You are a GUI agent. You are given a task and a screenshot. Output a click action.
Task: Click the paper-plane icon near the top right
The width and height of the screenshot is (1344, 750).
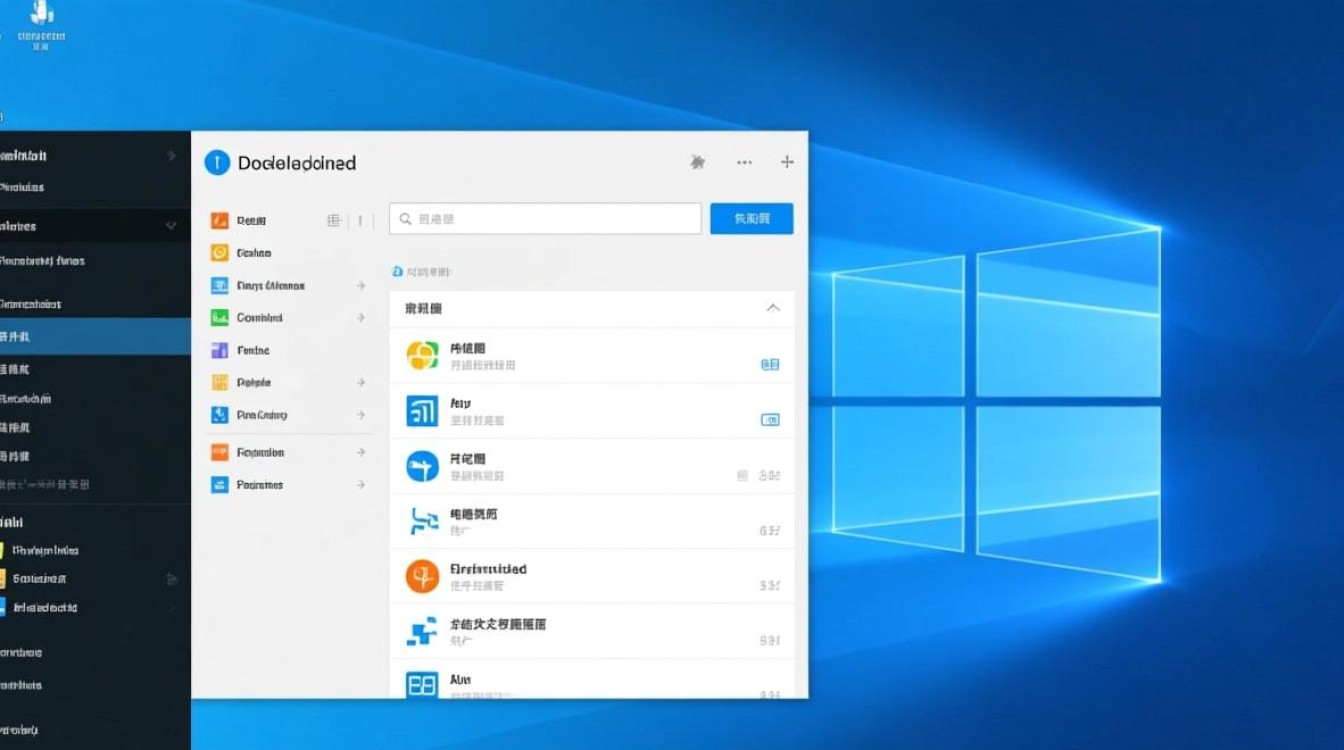(697, 161)
